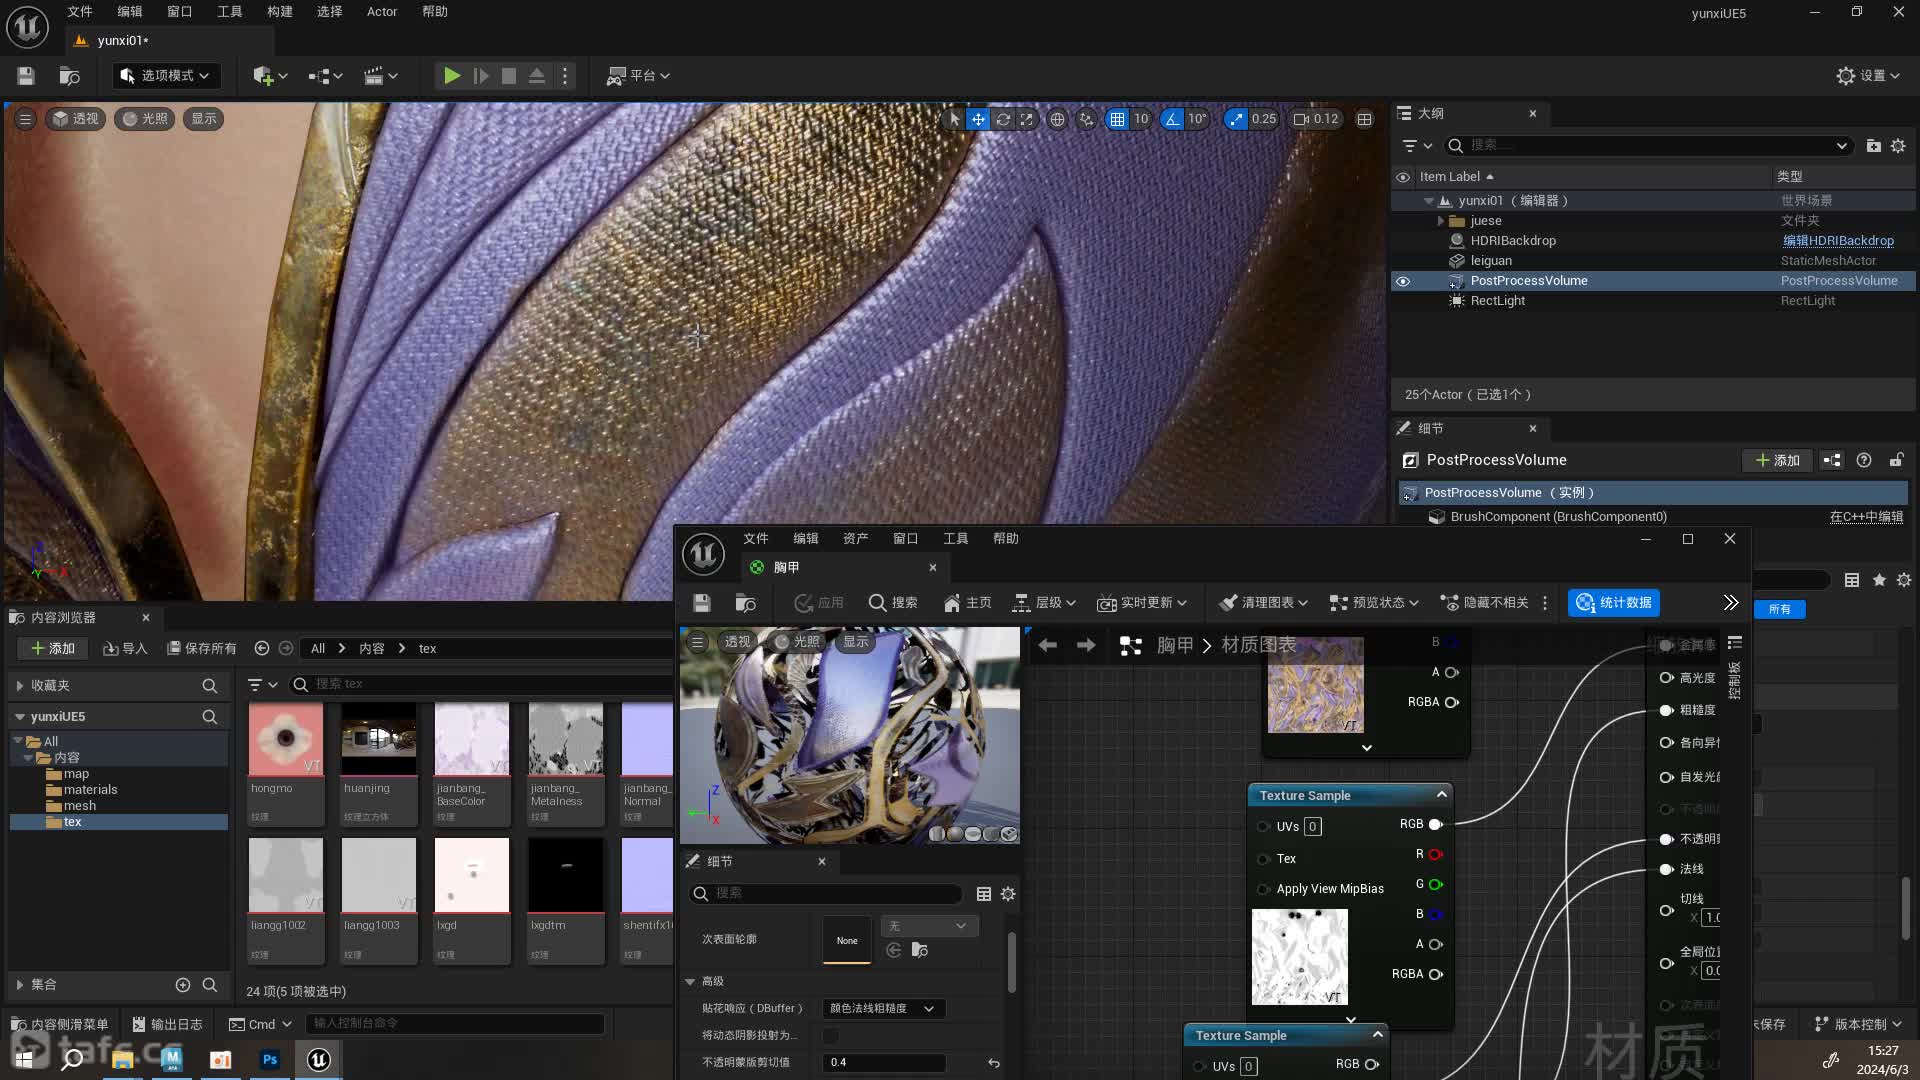This screenshot has height=1080, width=1920.
Task: Activate the Rotate tool in viewport
Action: point(1002,119)
